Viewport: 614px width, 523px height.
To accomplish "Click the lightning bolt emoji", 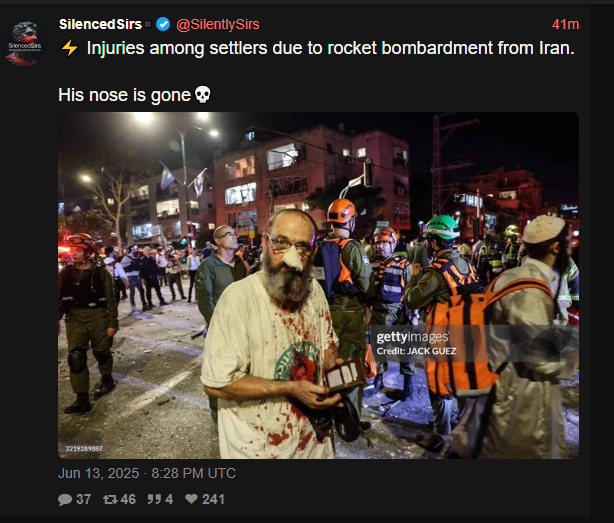I will pos(70,48).
